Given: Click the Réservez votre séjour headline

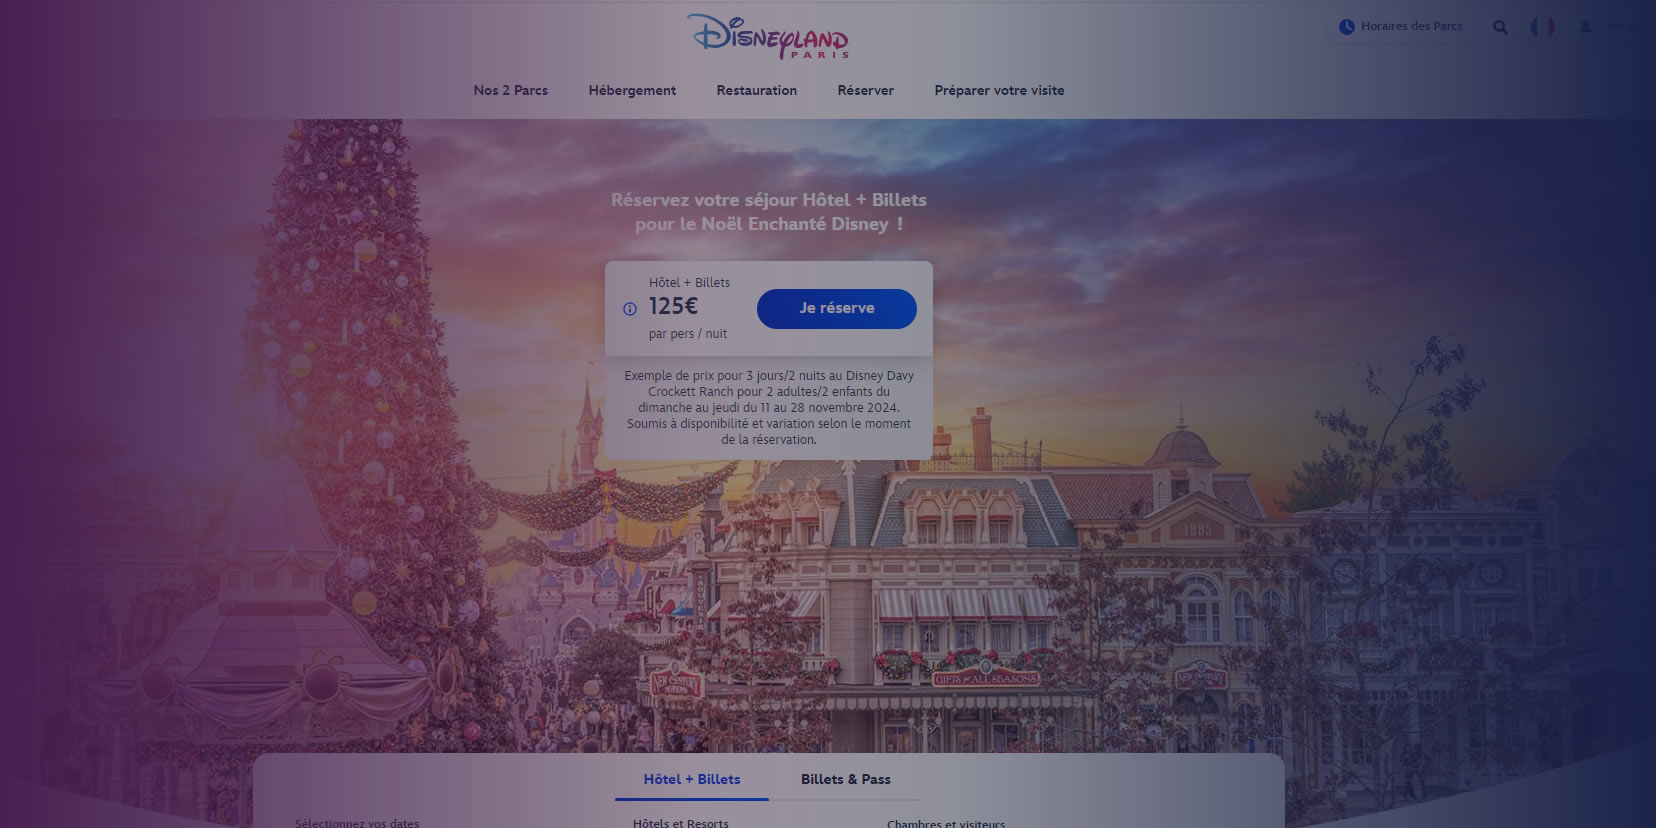Looking at the screenshot, I should (769, 212).
